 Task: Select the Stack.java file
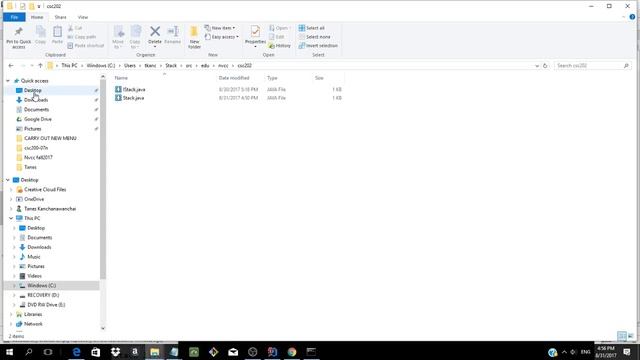[133, 98]
